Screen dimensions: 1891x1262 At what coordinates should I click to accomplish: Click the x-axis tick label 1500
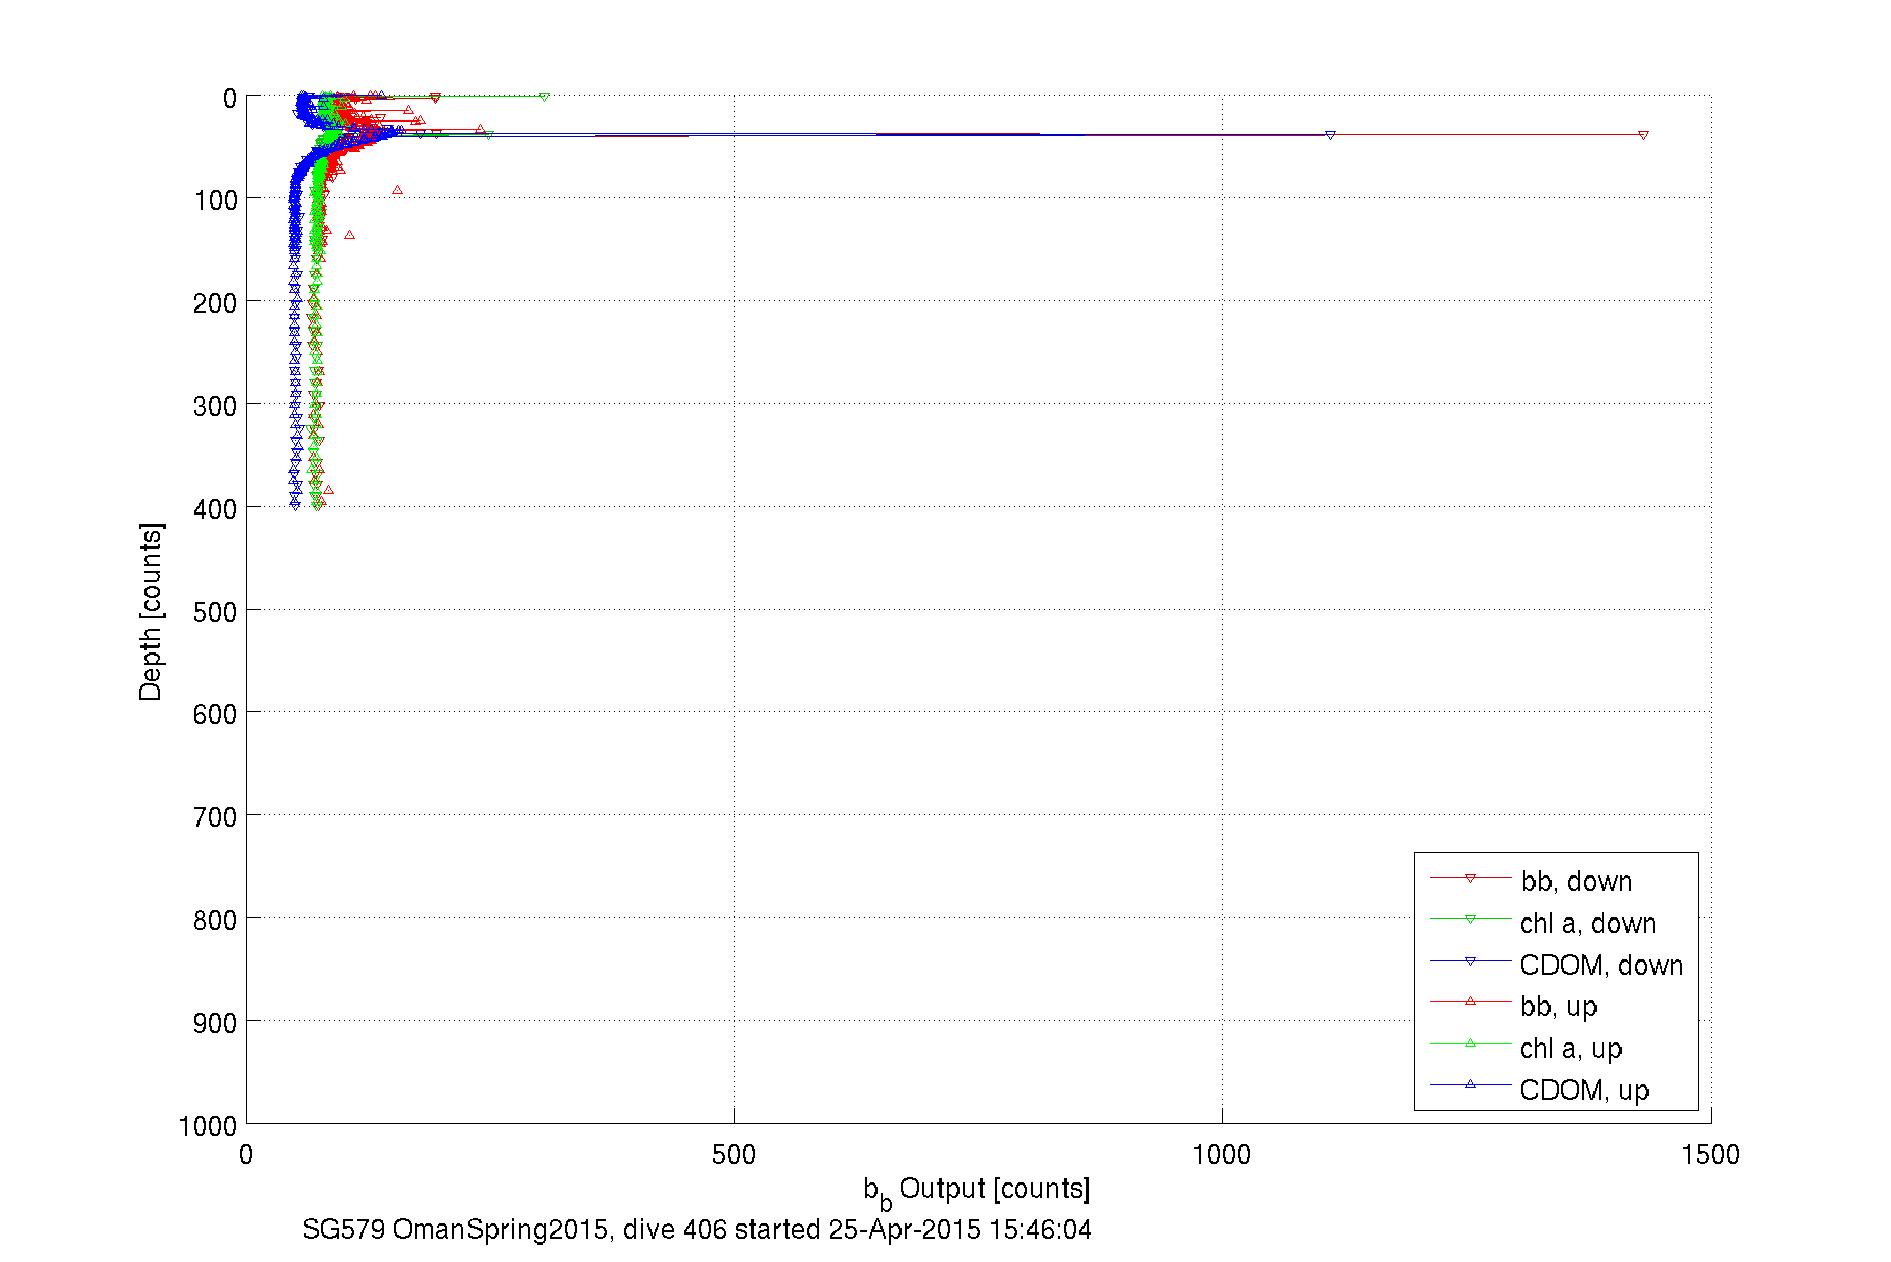tap(1710, 1154)
